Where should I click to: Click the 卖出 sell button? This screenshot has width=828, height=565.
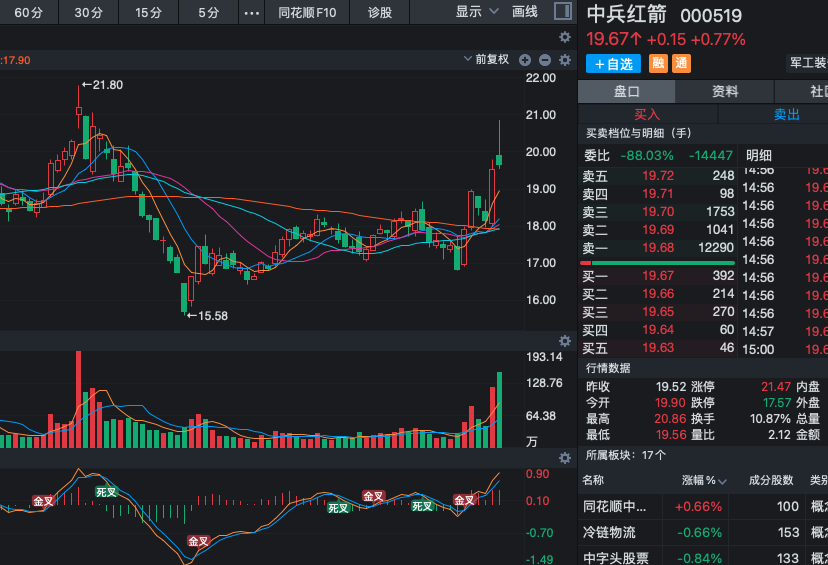pyautogui.click(x=787, y=114)
